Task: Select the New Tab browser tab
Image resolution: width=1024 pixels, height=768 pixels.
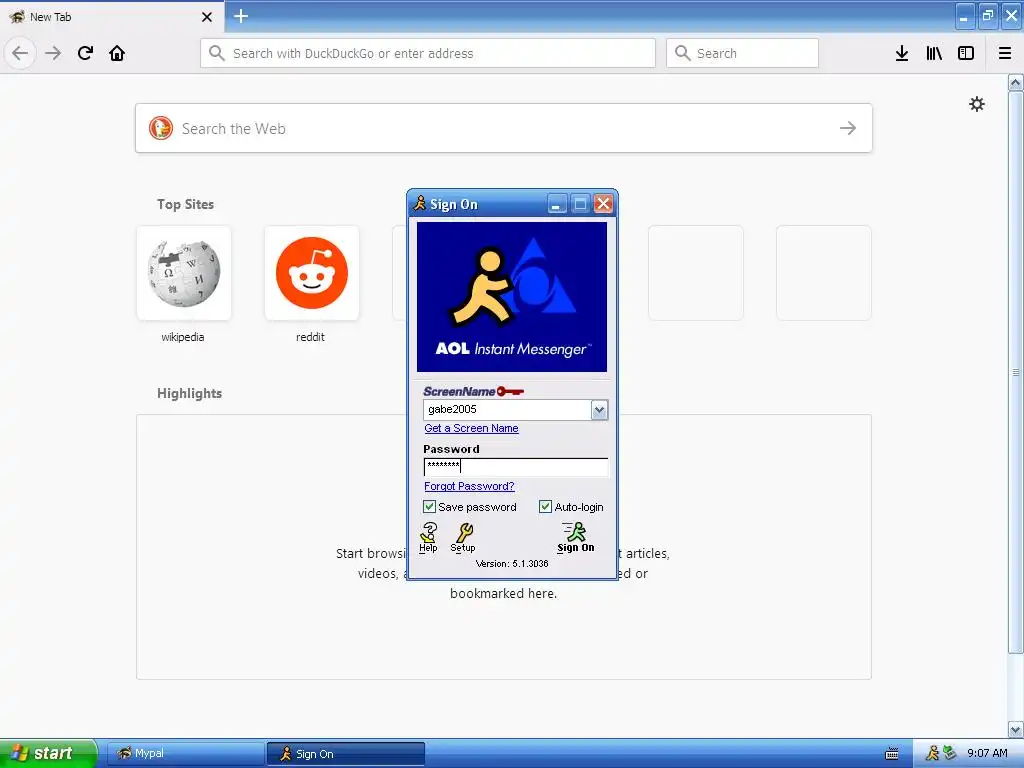Action: point(112,17)
